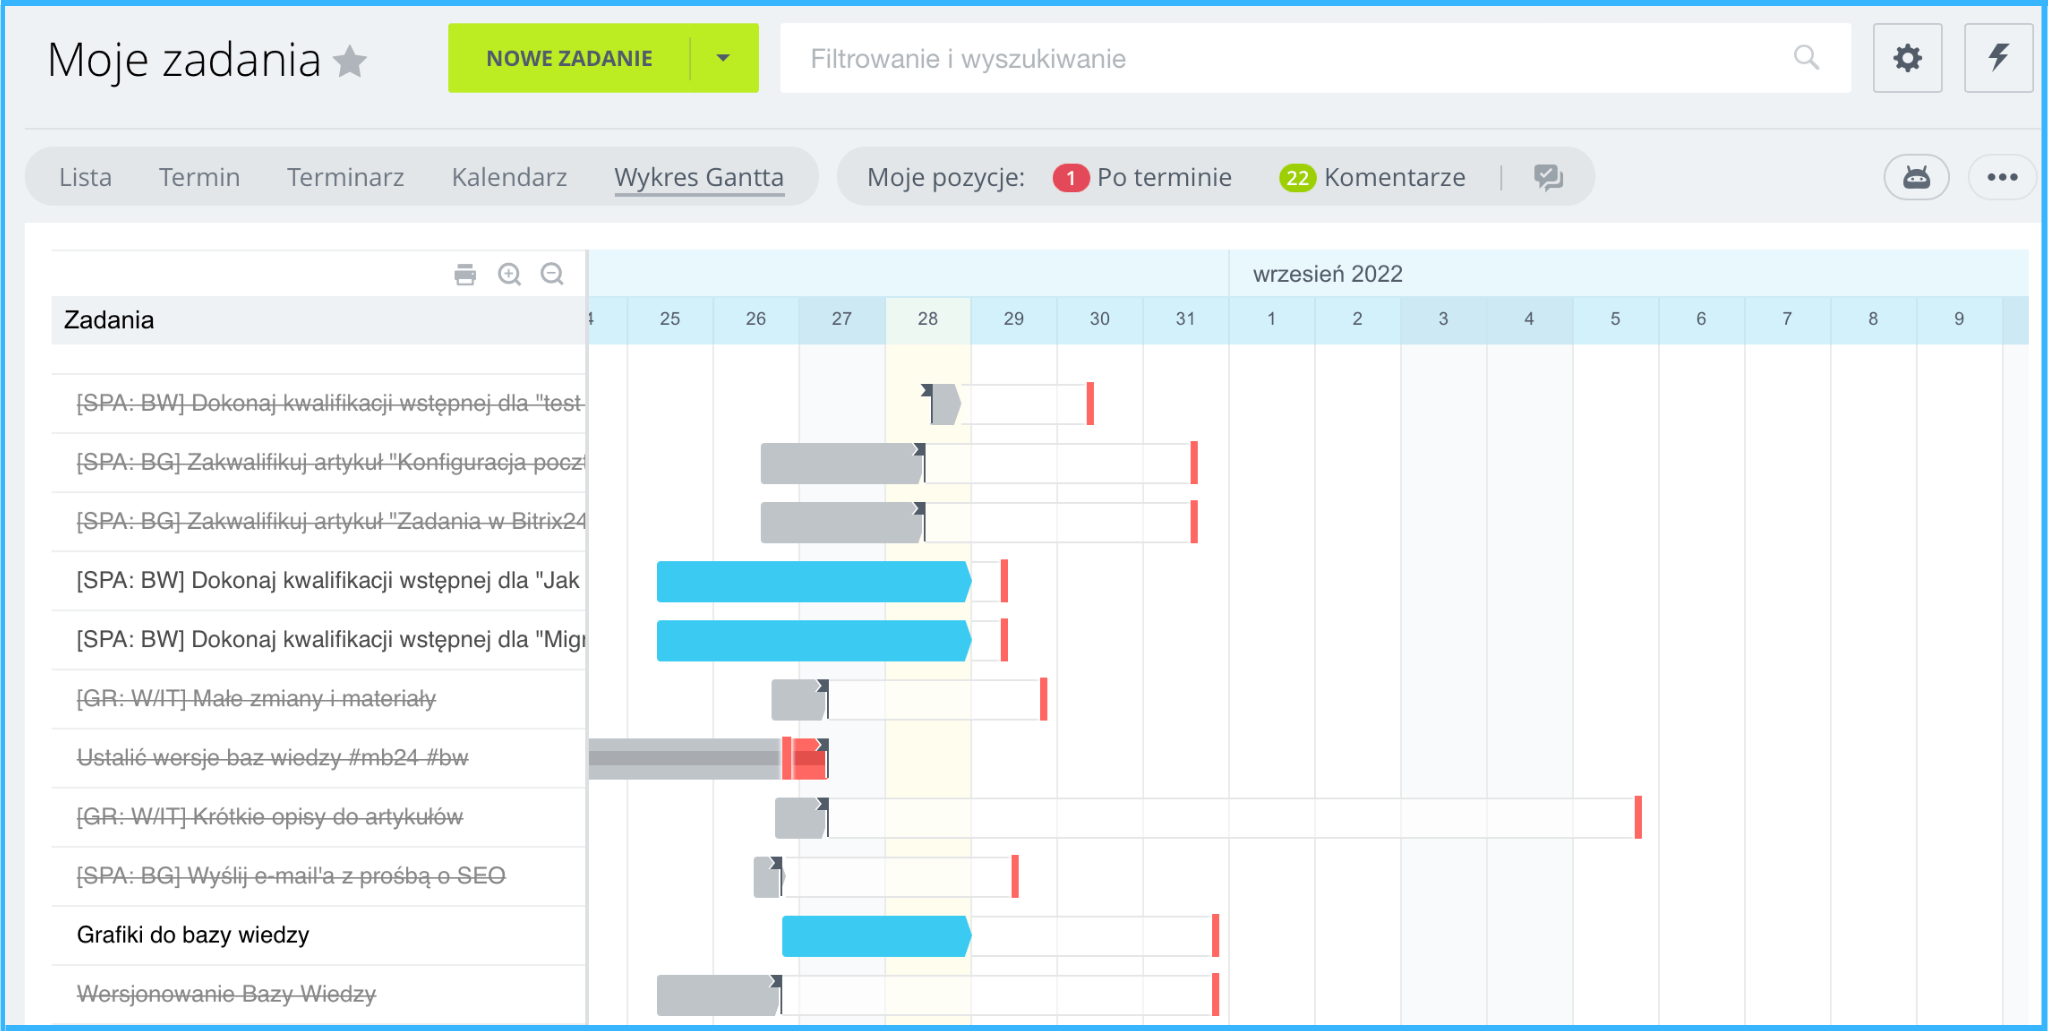The width and height of the screenshot is (2048, 1031).
Task: Open the settings gear menu
Action: (1907, 58)
